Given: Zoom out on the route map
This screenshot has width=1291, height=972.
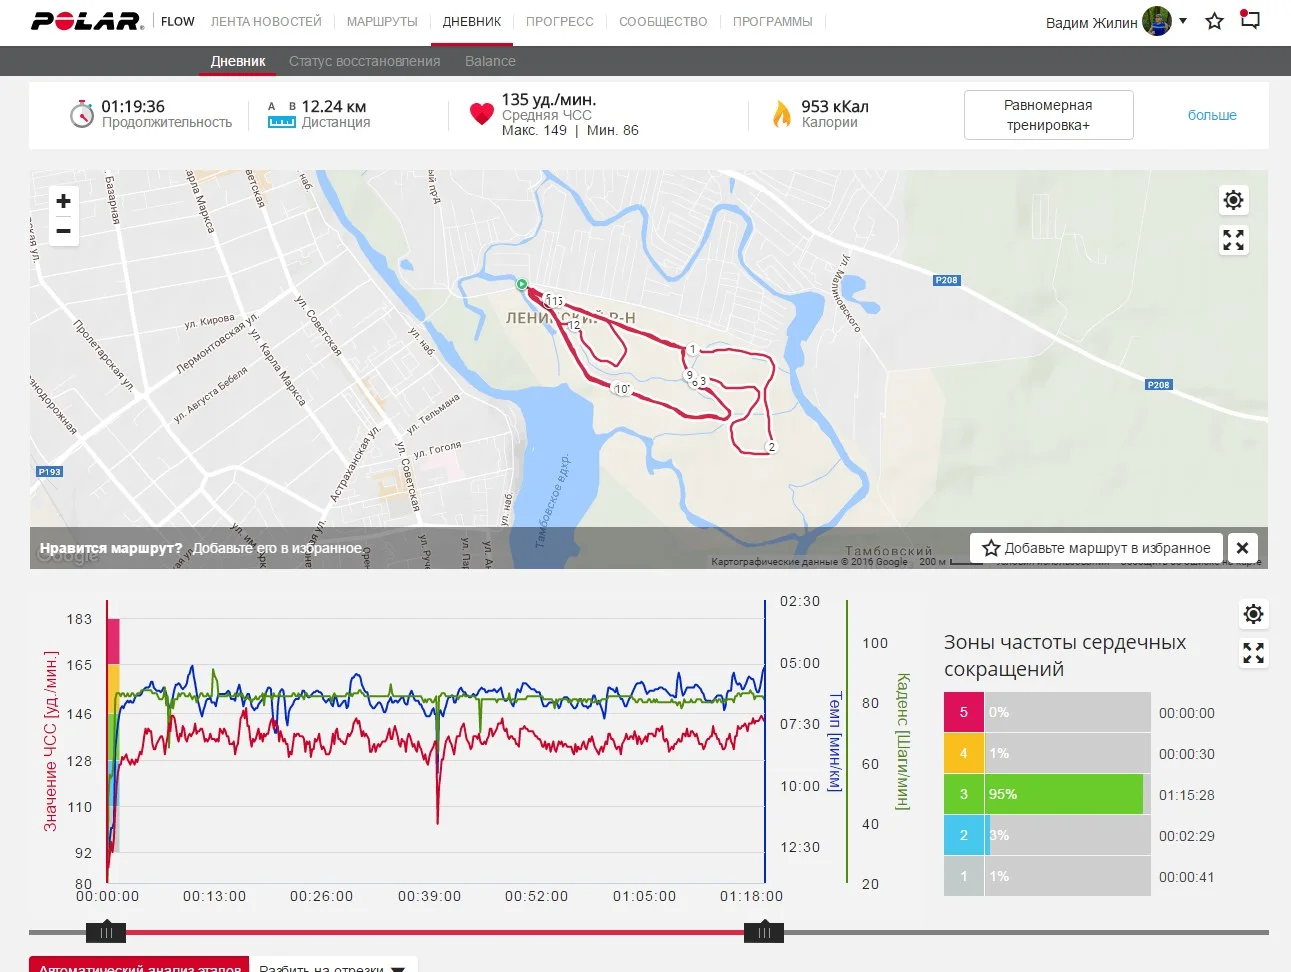Looking at the screenshot, I should coord(63,231).
